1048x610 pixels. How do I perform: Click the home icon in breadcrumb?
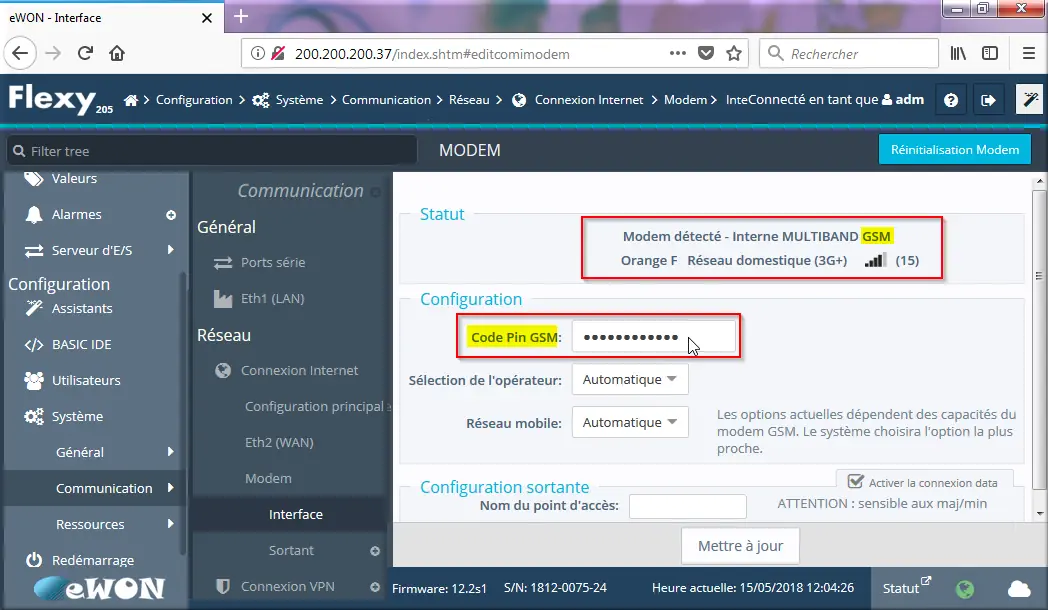click(x=131, y=100)
